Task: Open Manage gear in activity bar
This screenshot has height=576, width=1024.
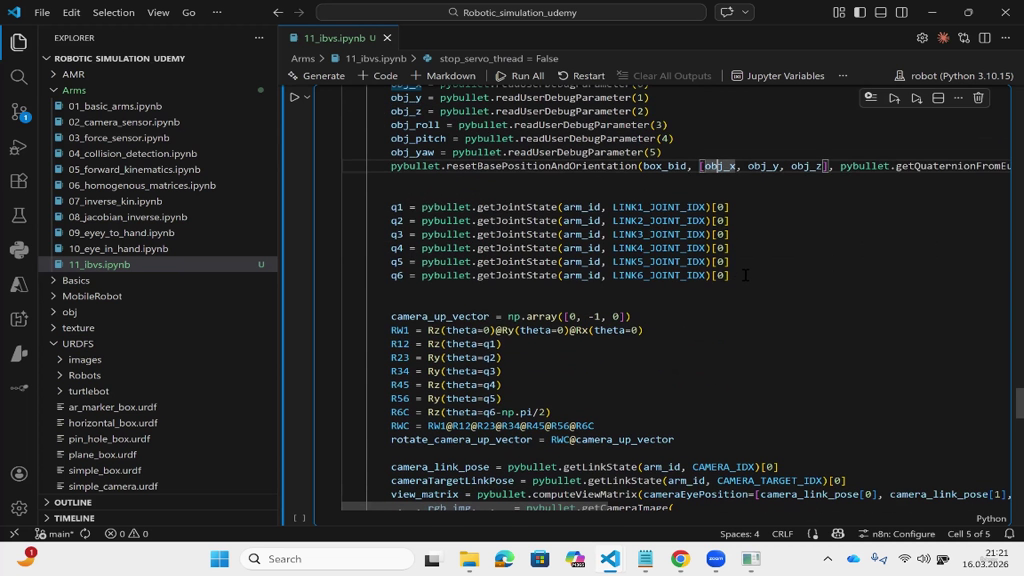Action: tap(19, 508)
